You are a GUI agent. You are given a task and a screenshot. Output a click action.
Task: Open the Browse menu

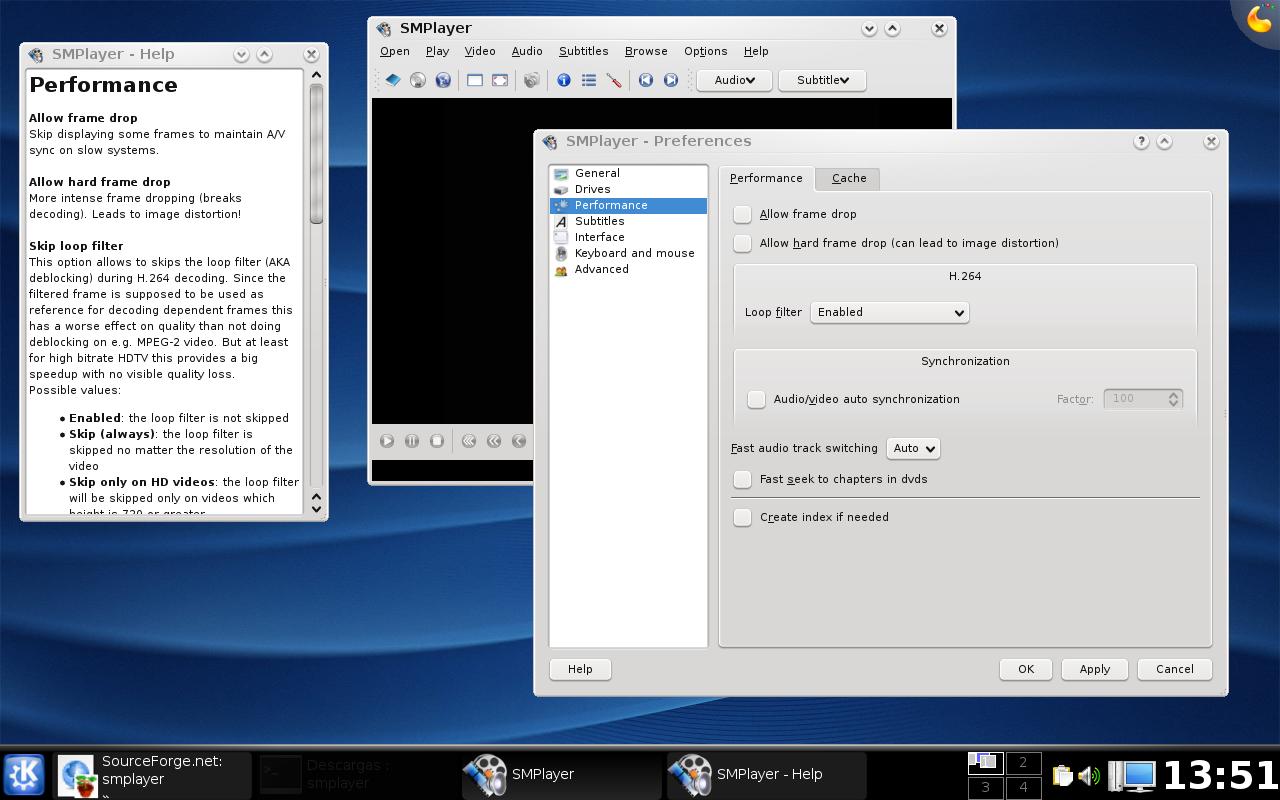pos(646,51)
